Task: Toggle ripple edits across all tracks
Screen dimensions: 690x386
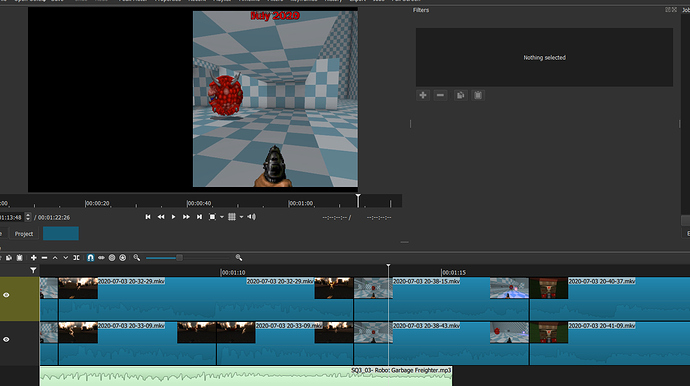Action: pos(112,258)
